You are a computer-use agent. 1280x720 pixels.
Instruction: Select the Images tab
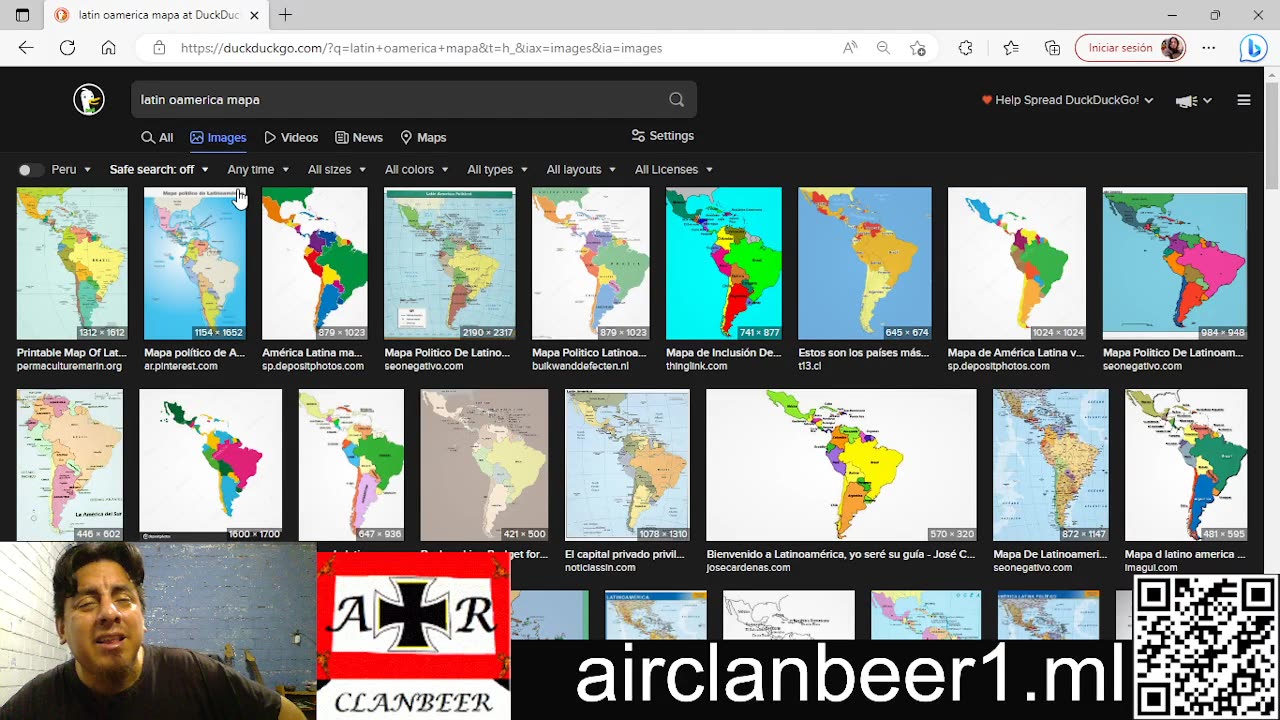218,138
